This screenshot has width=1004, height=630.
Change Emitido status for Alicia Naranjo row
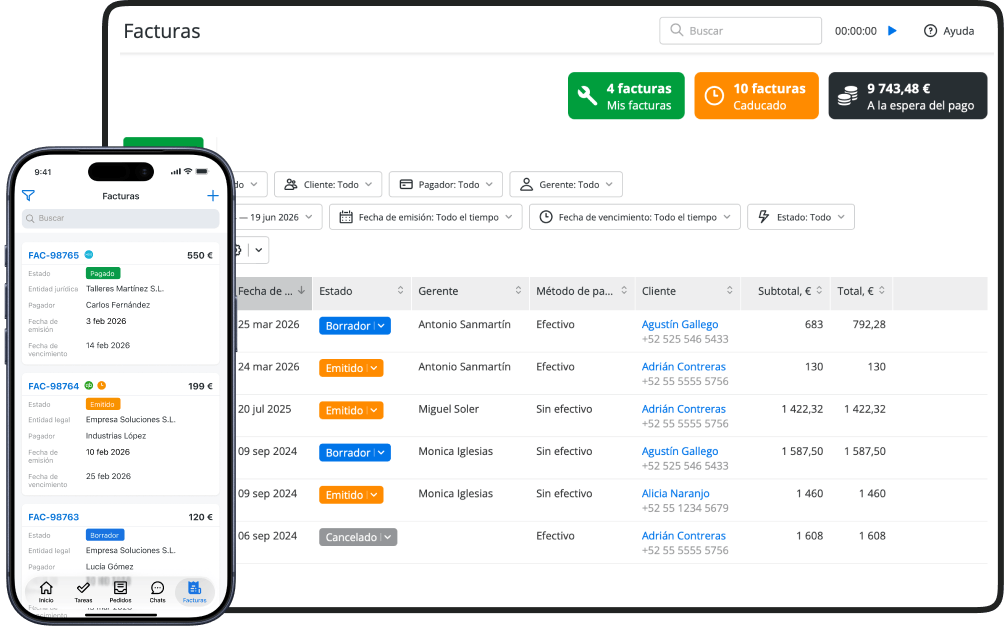click(x=351, y=495)
